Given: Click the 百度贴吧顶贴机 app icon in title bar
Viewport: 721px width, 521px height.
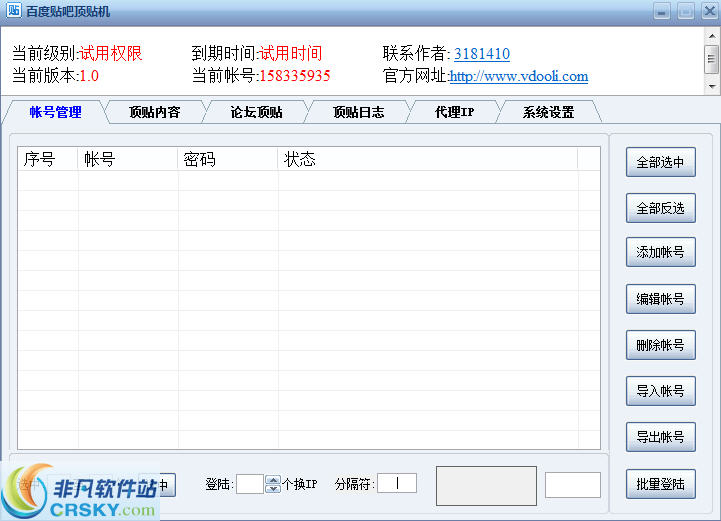Looking at the screenshot, I should click(x=13, y=10).
